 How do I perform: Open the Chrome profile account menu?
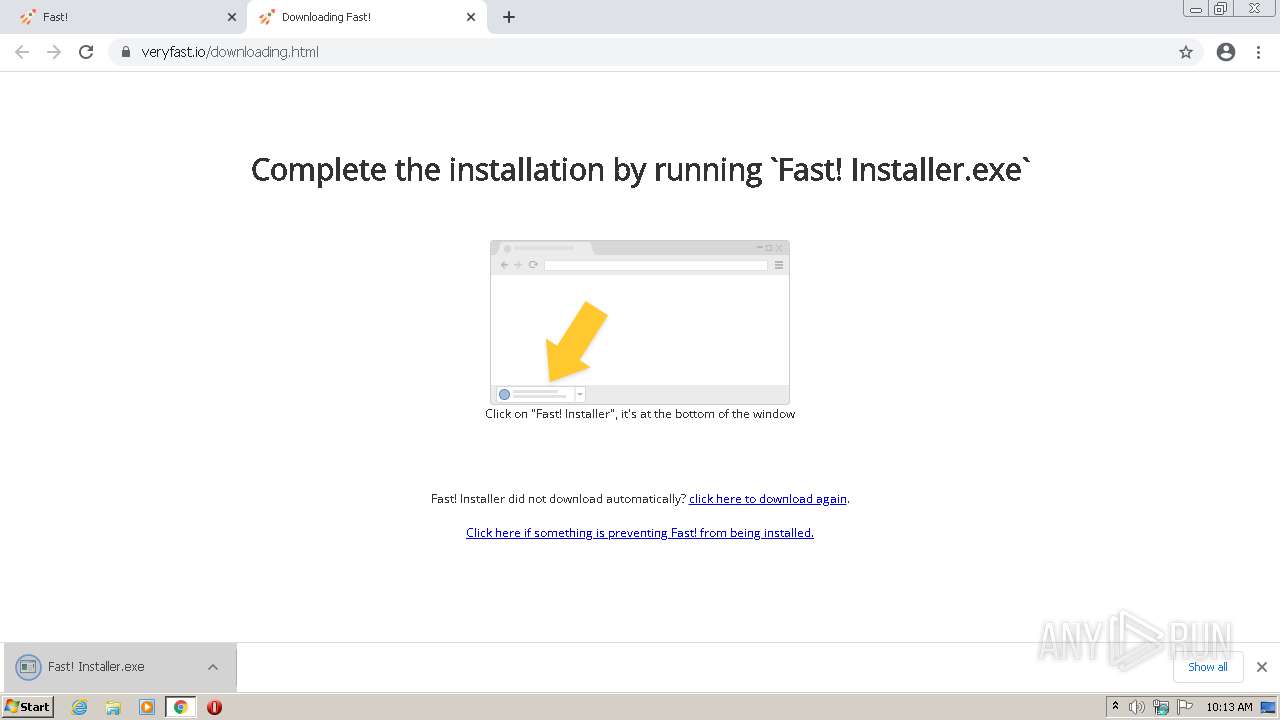1226,52
